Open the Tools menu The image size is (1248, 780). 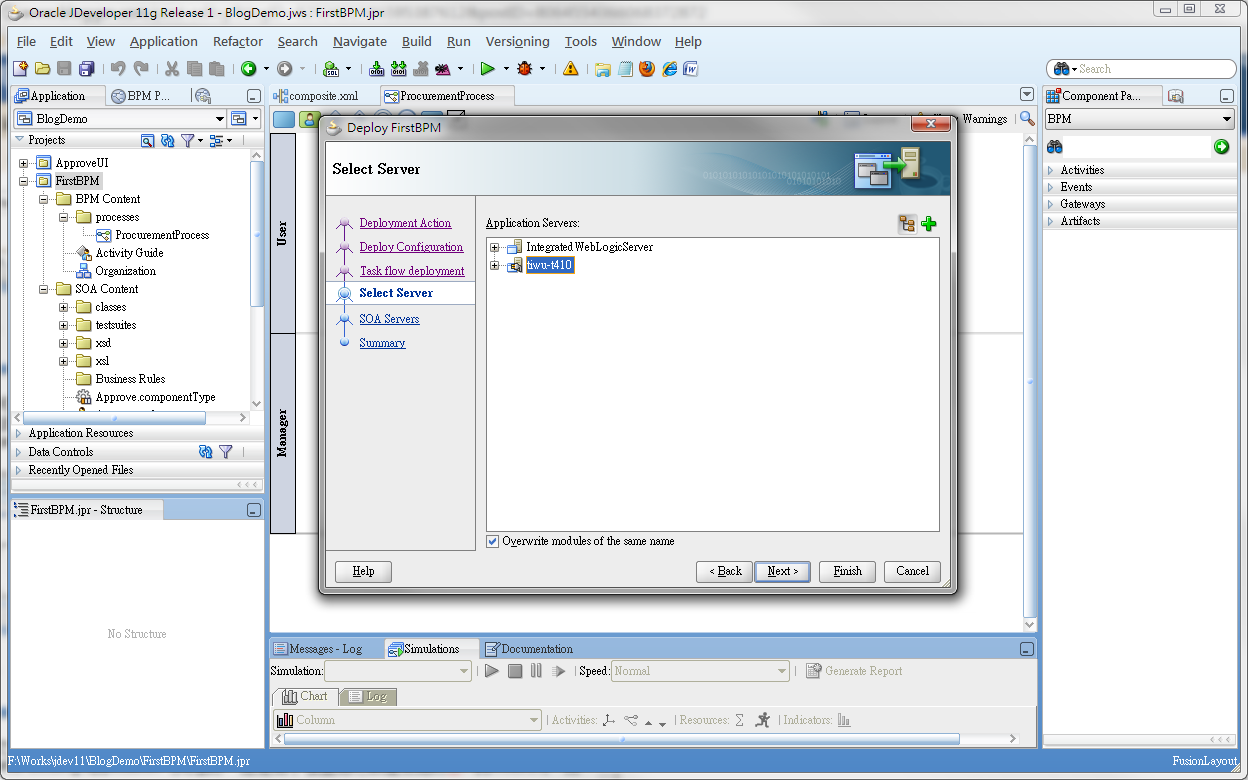click(x=580, y=41)
